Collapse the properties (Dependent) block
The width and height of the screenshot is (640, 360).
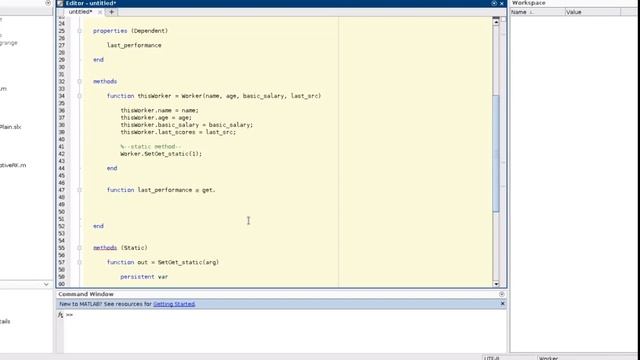pyautogui.click(x=80, y=31)
